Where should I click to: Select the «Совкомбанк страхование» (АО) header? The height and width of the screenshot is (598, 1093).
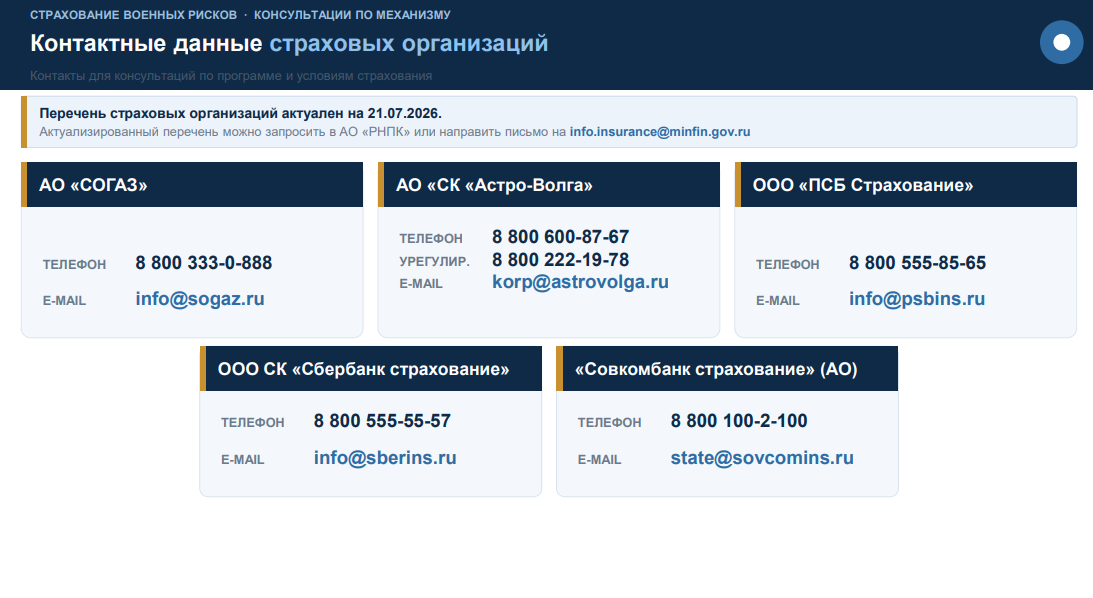pyautogui.click(x=727, y=369)
